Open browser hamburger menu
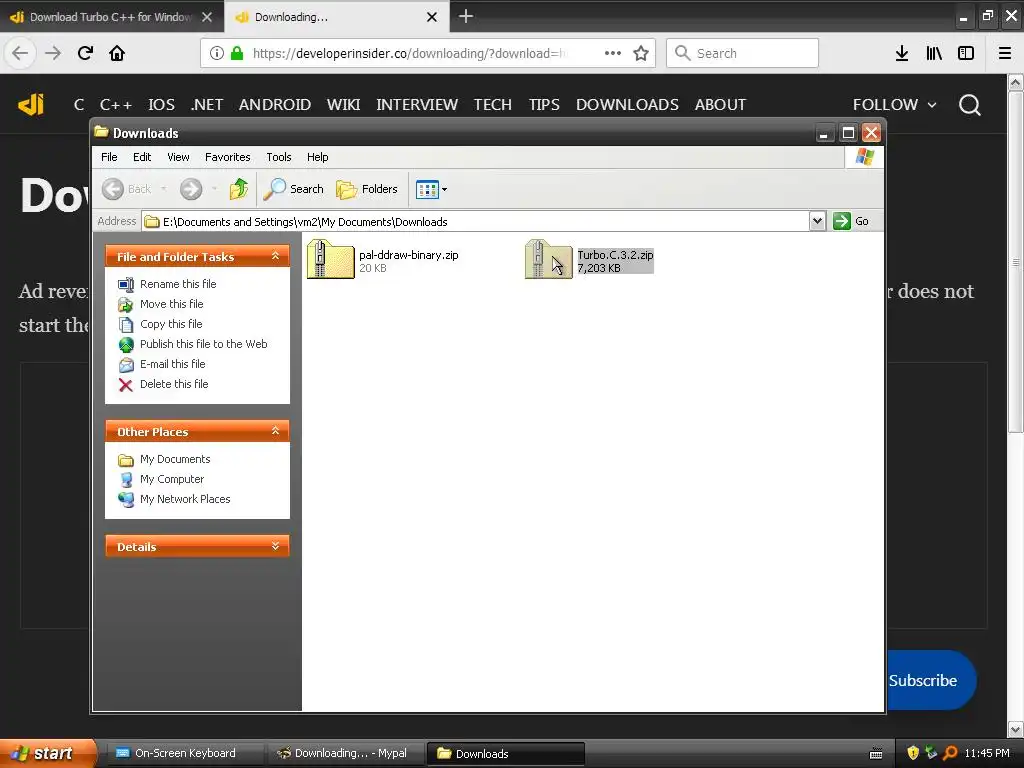Viewport: 1024px width, 768px height. pyautogui.click(x=1005, y=53)
